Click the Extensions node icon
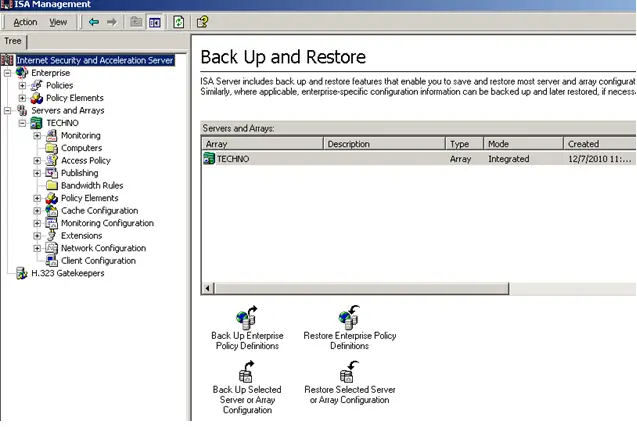The width and height of the screenshot is (637, 427). [x=52, y=236]
